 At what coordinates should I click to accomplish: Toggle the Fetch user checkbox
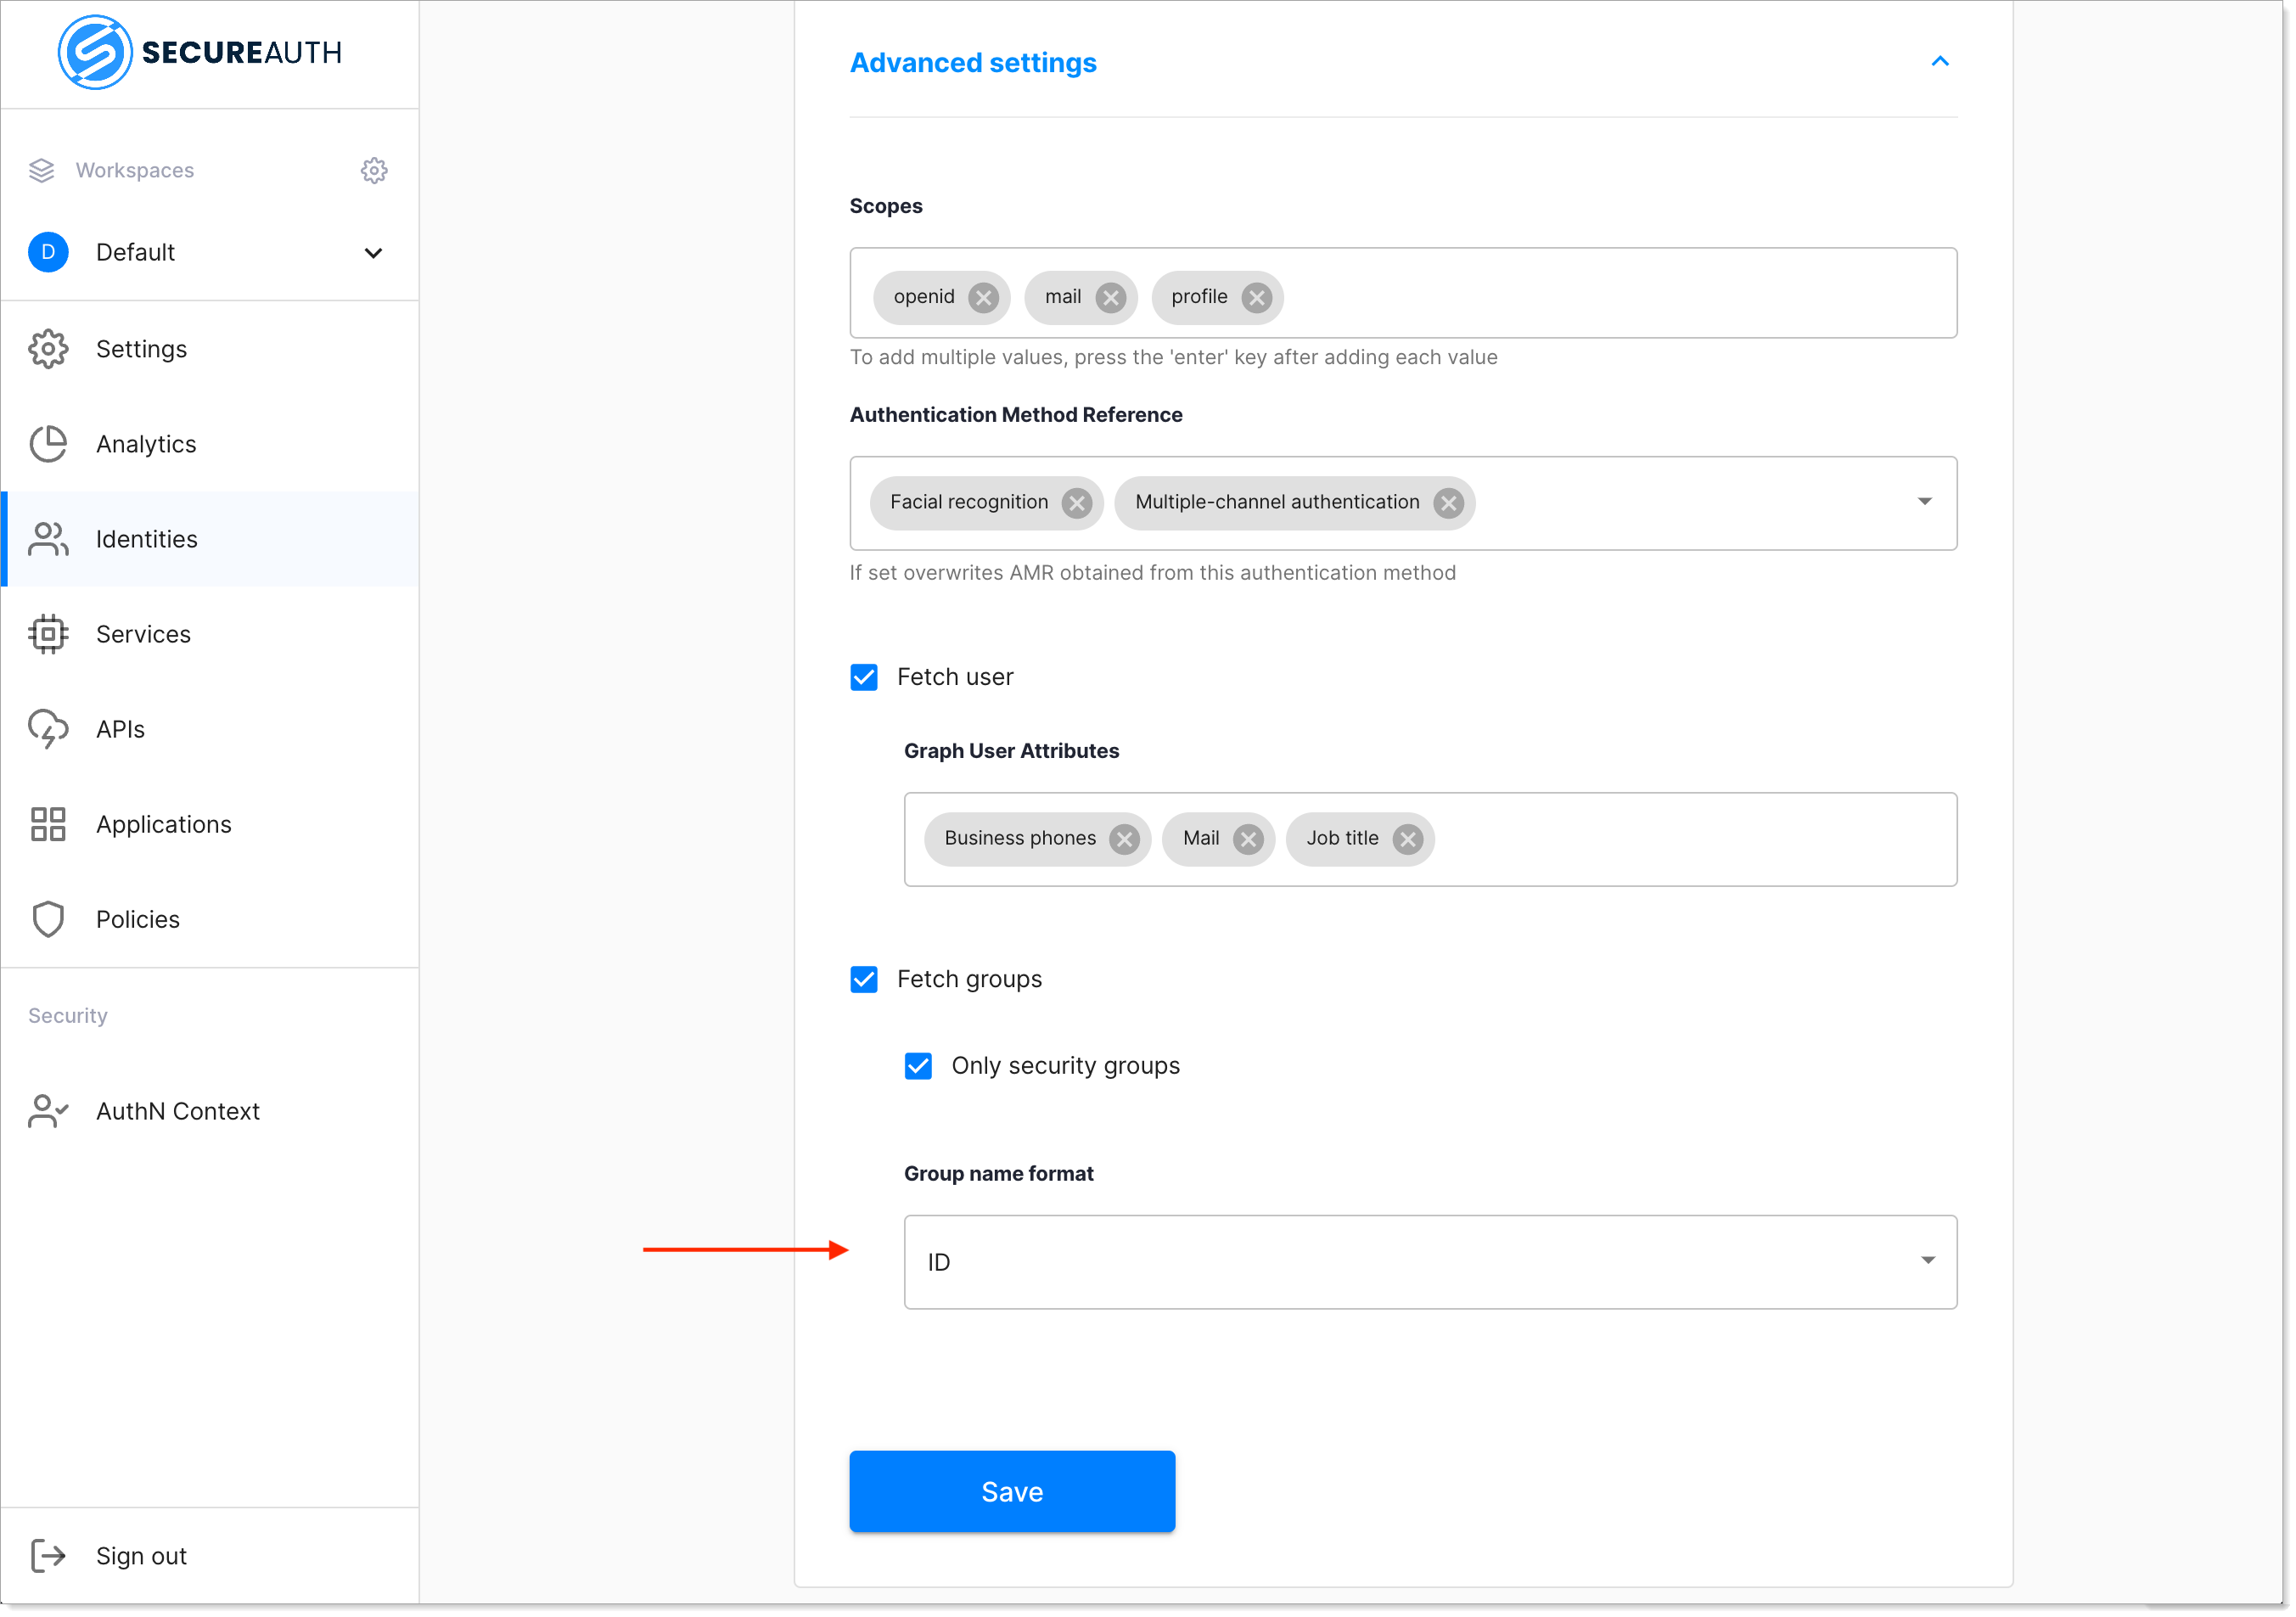pos(864,676)
